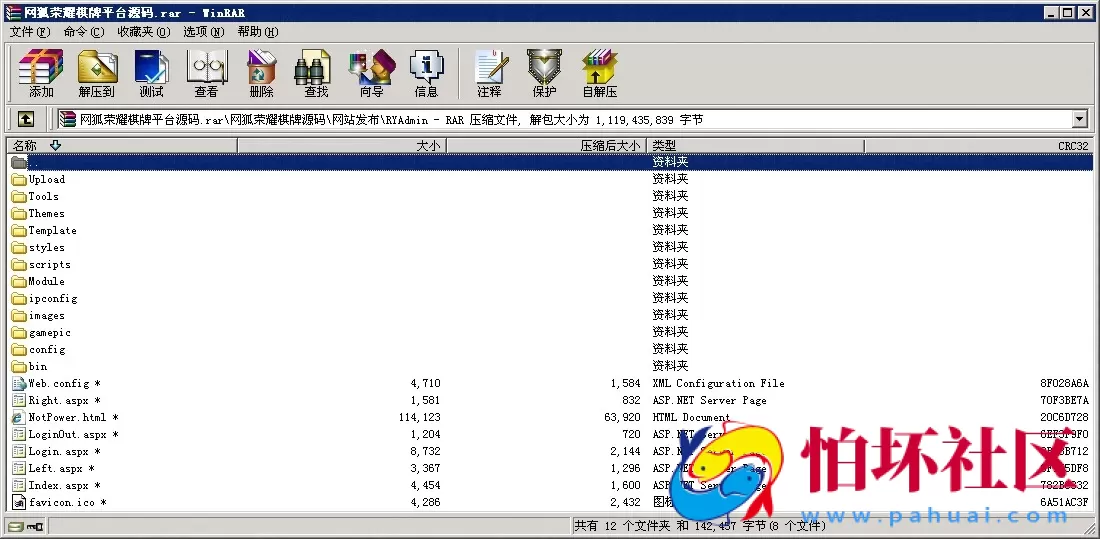Click CRC value 6A51AC3F
The width and height of the screenshot is (1100, 539).
point(1064,503)
